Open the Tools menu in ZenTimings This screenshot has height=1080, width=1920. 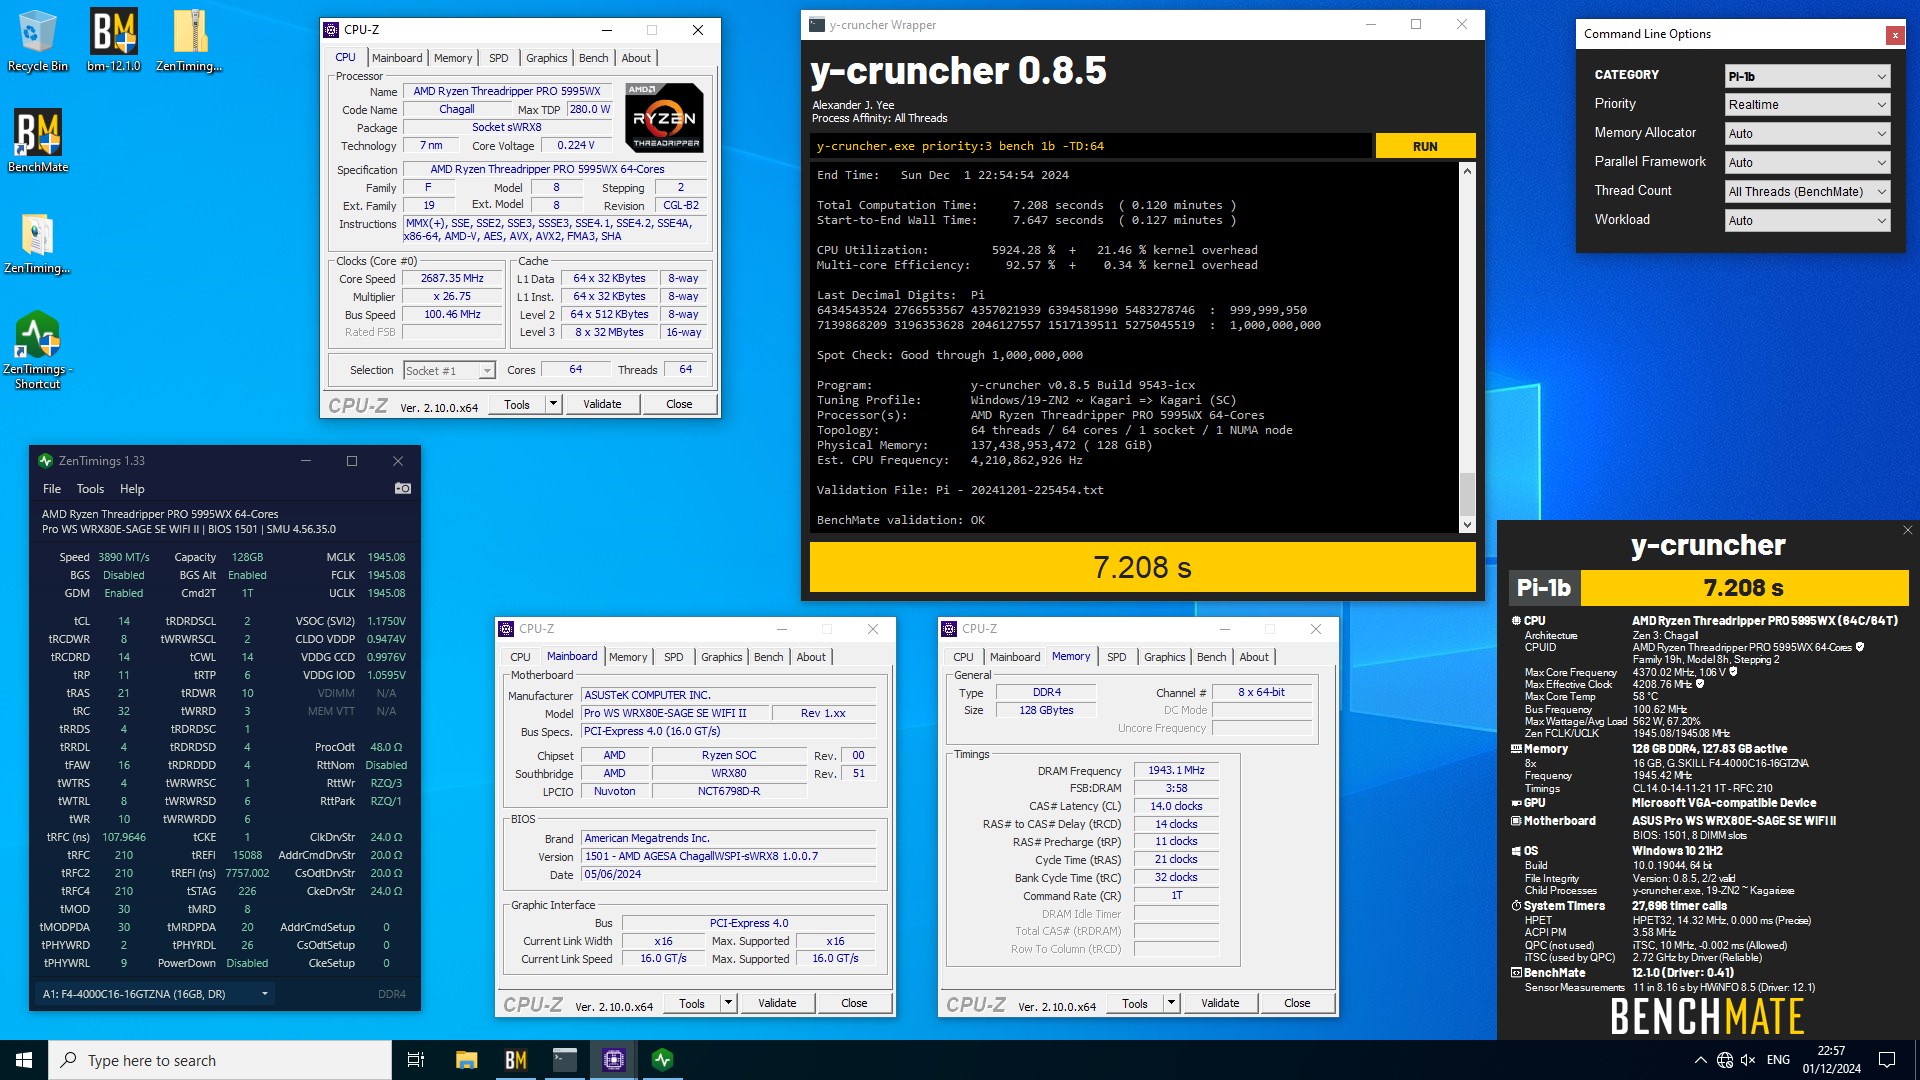pos(90,489)
